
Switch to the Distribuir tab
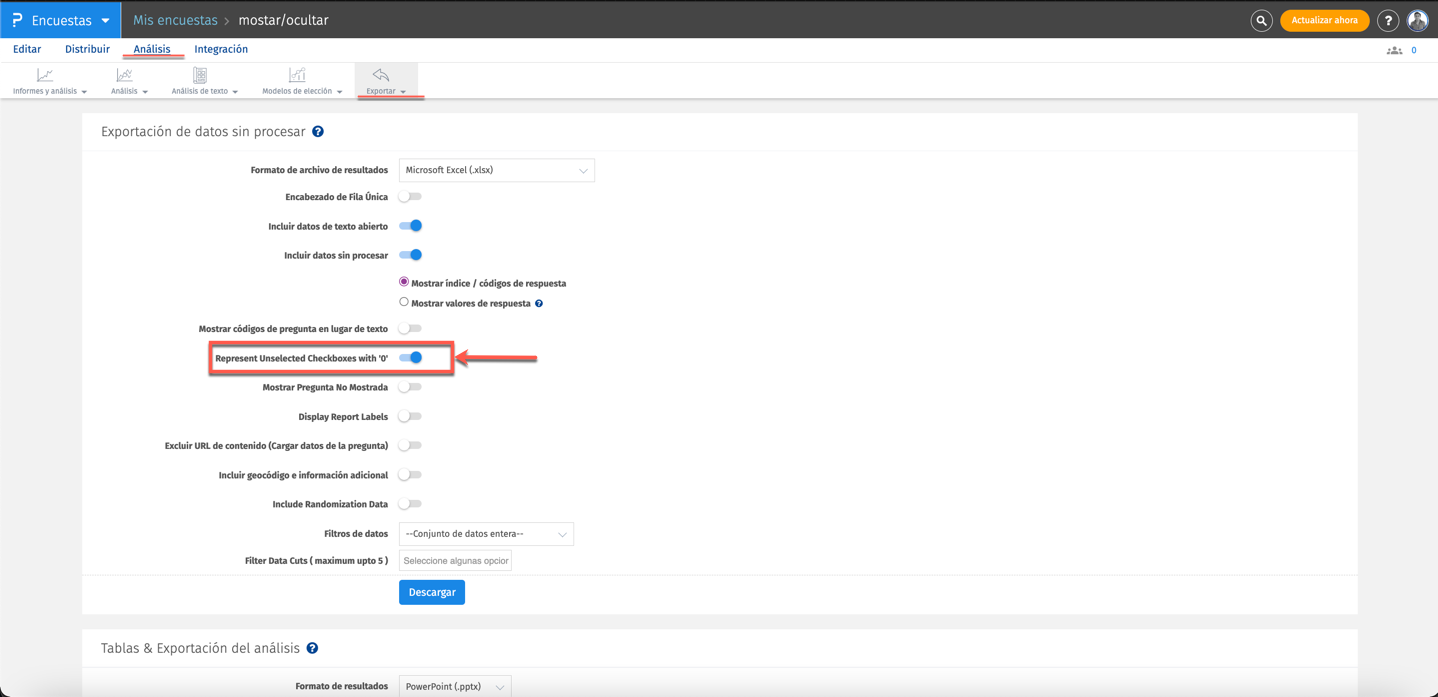point(86,48)
